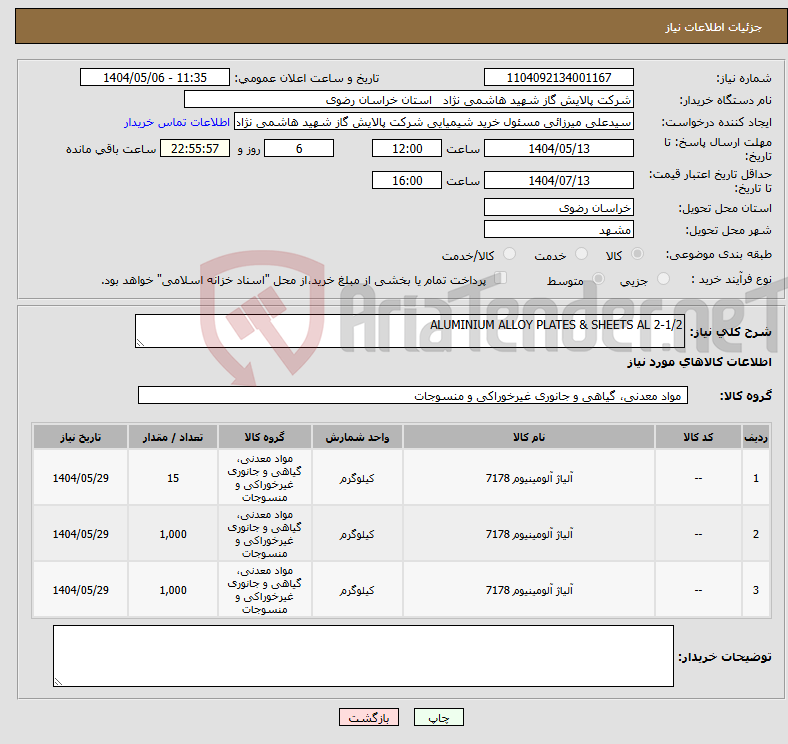Click the نام کالا column header

coord(529,437)
